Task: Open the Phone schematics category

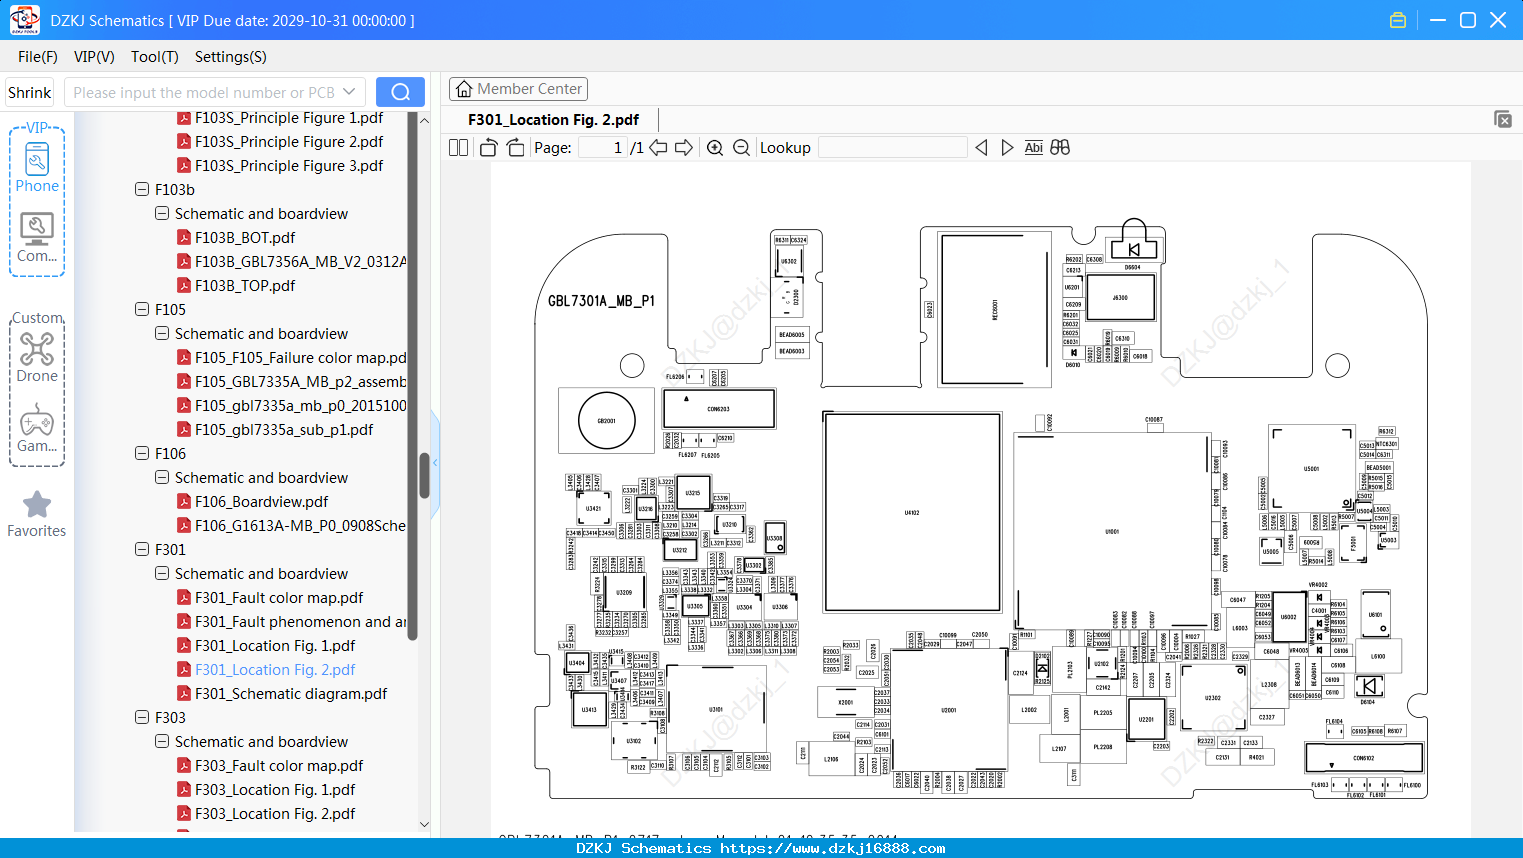Action: (37, 168)
